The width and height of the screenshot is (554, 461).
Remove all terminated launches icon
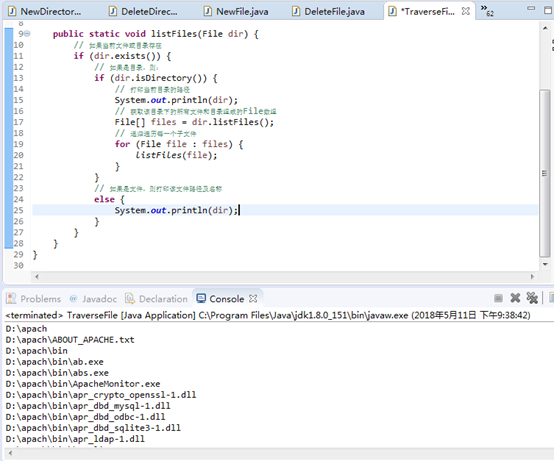click(x=532, y=298)
